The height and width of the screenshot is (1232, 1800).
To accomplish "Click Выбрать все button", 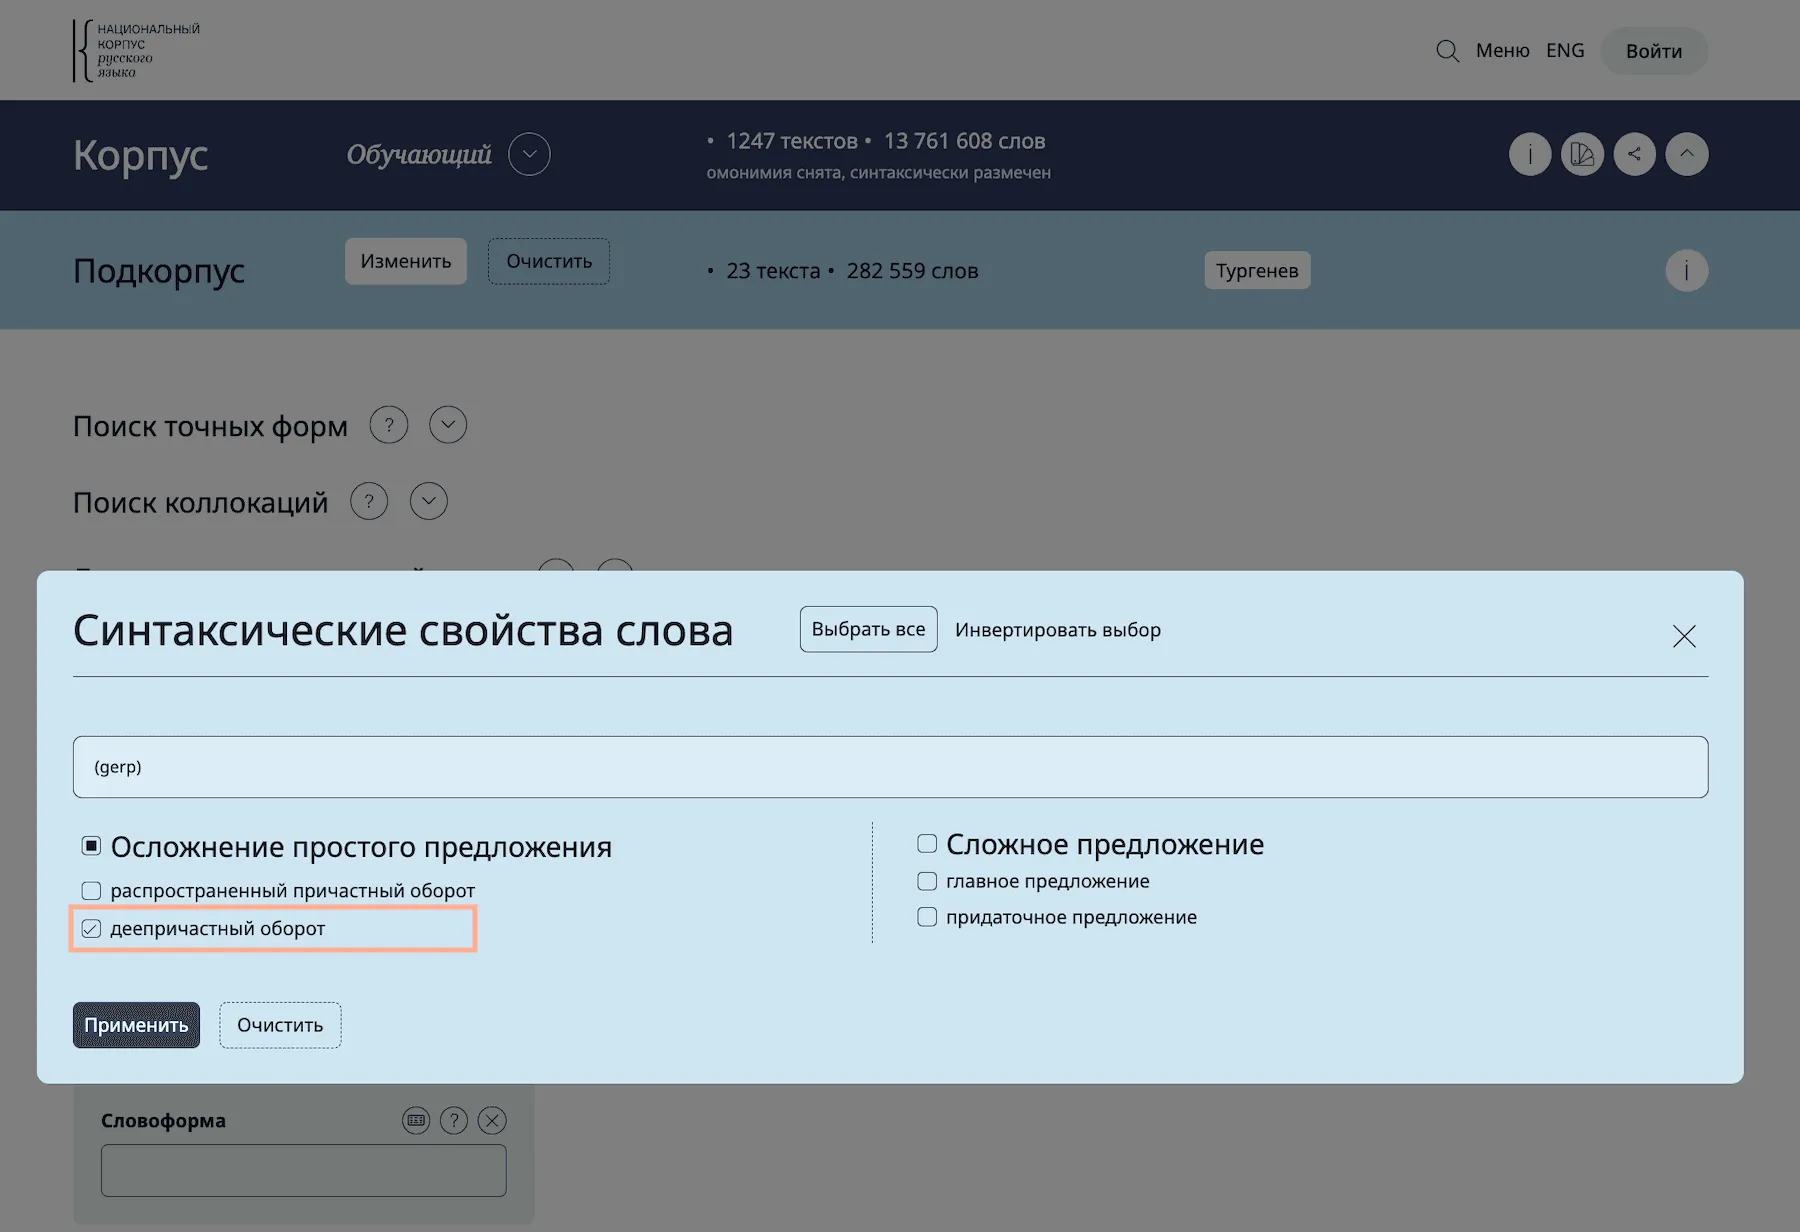I will point(868,629).
